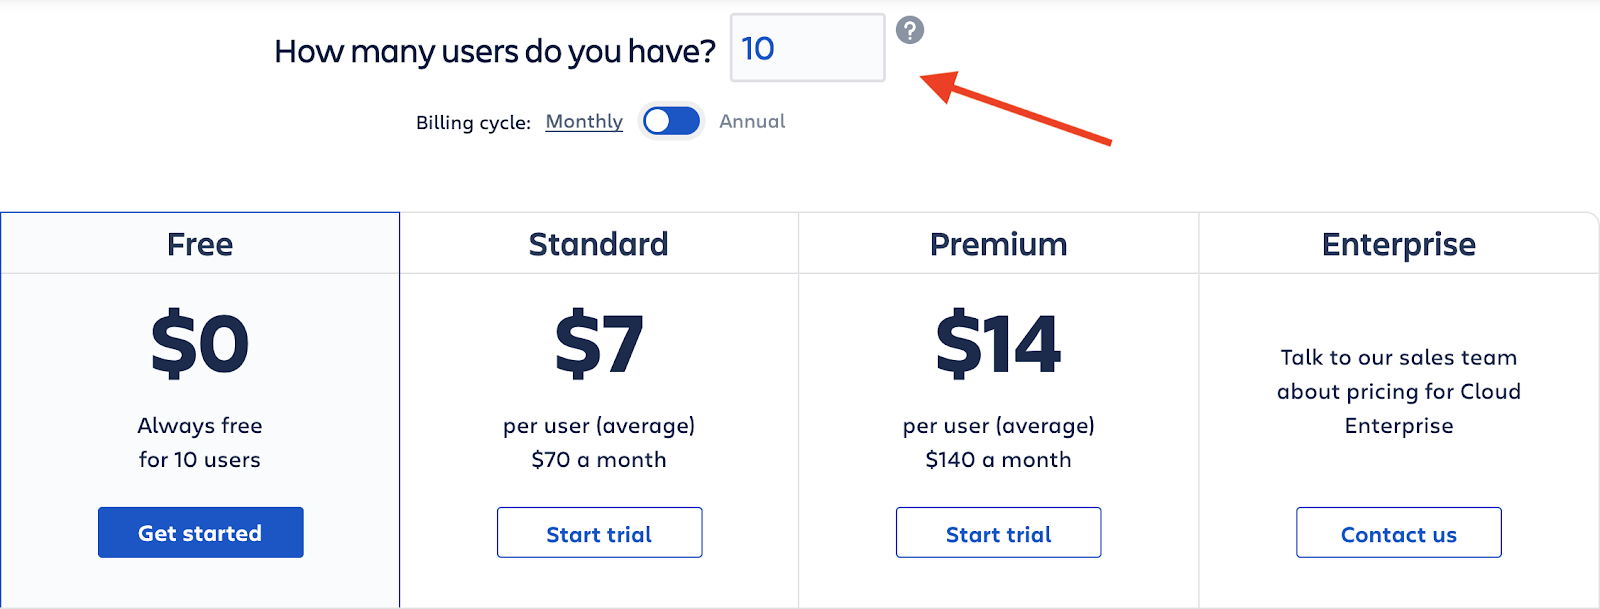The height and width of the screenshot is (609, 1600).
Task: Click the Contact us button
Action: pyautogui.click(x=1398, y=532)
